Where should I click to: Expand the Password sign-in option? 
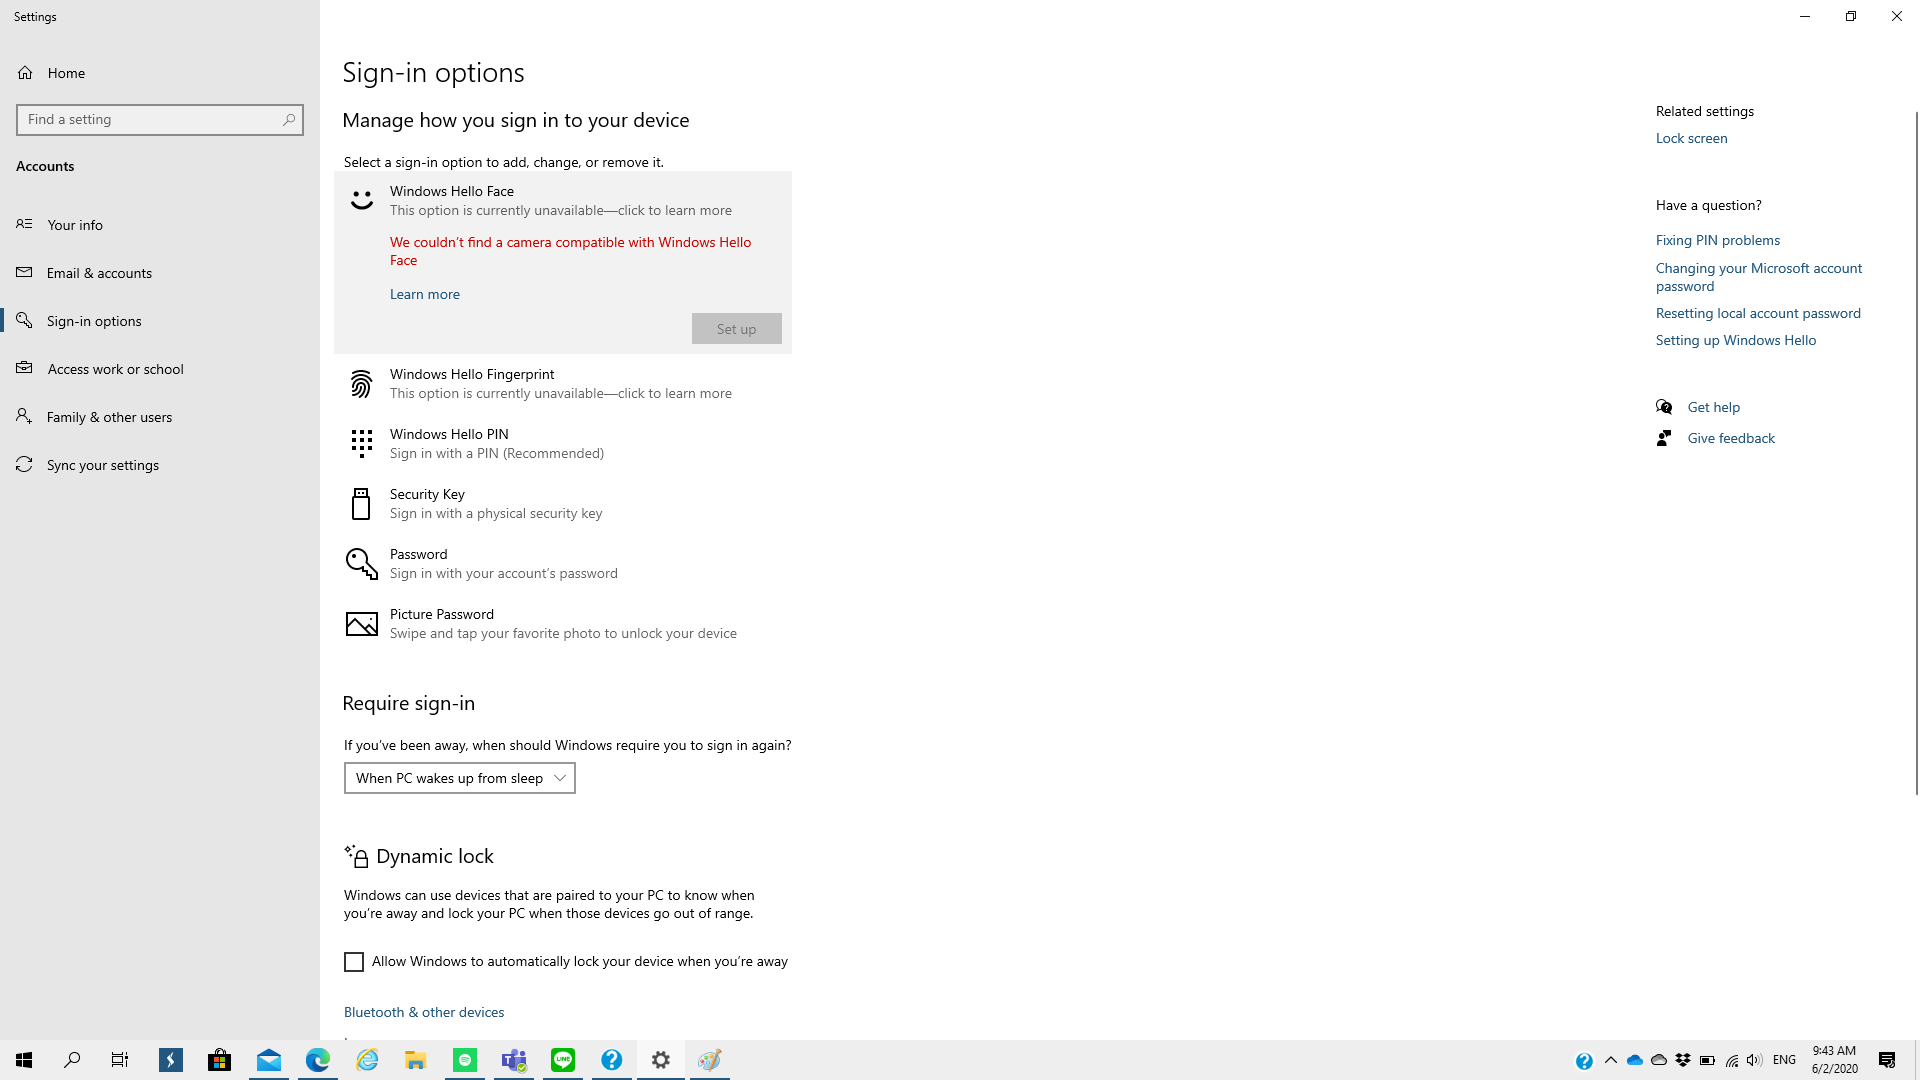tap(563, 564)
